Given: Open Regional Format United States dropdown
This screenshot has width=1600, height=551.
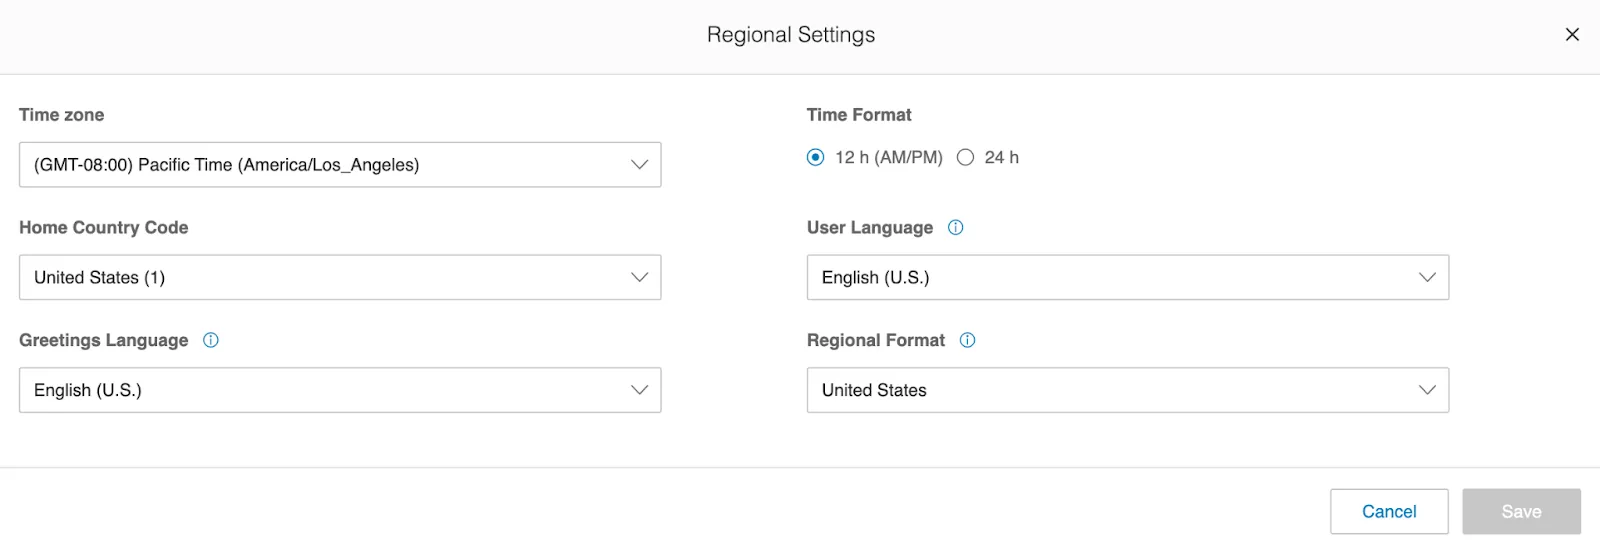Looking at the screenshot, I should [x=1110, y=390].
